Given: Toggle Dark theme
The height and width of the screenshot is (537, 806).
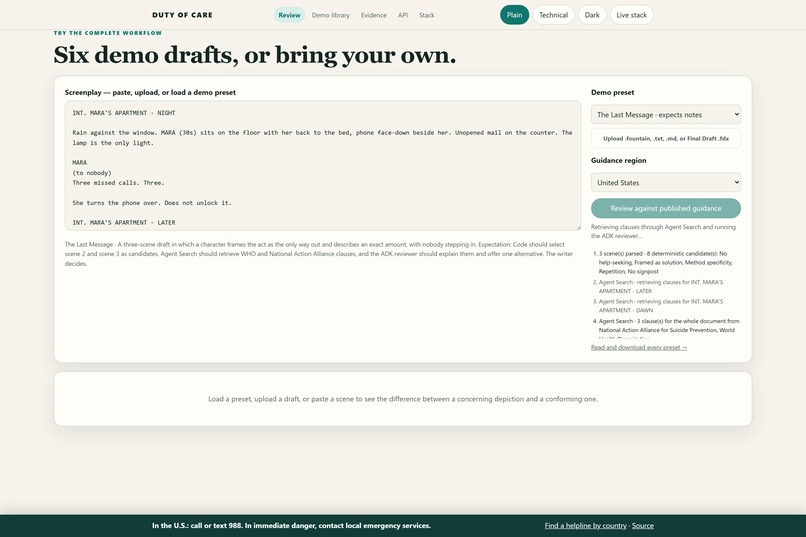Looking at the screenshot, I should click(x=592, y=15).
